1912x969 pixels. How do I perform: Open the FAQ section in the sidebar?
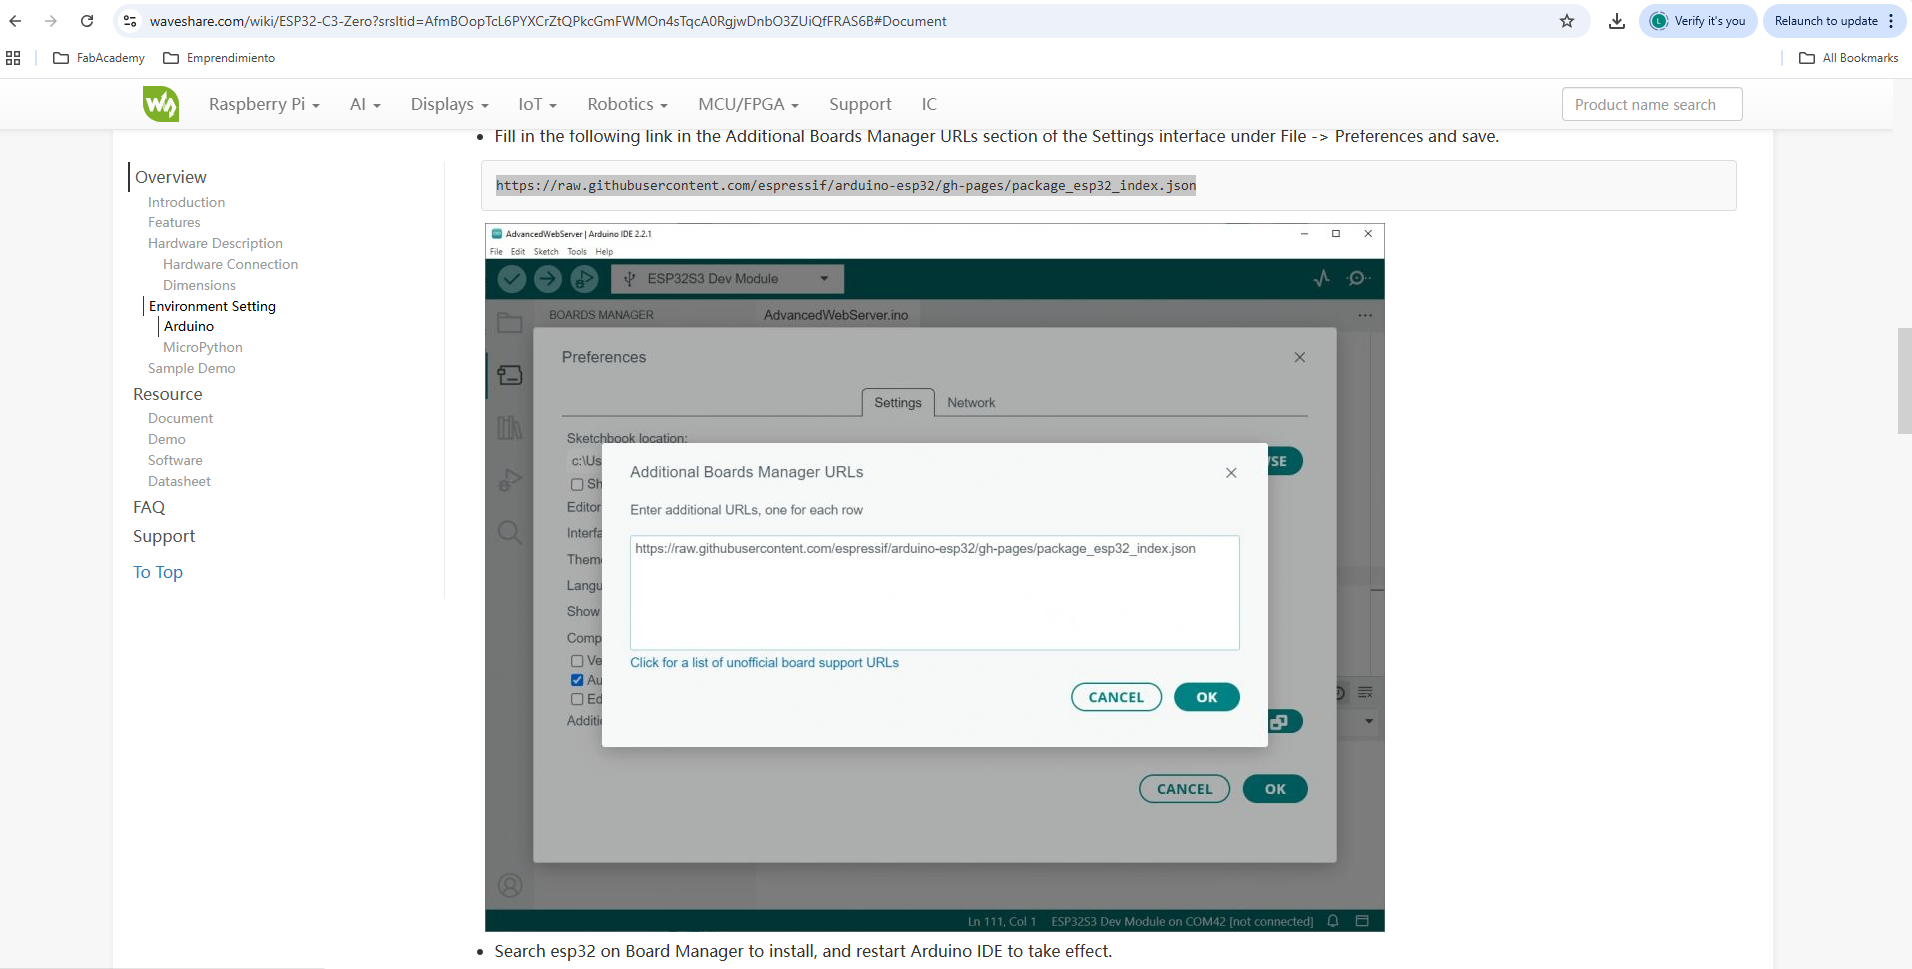[x=149, y=508]
